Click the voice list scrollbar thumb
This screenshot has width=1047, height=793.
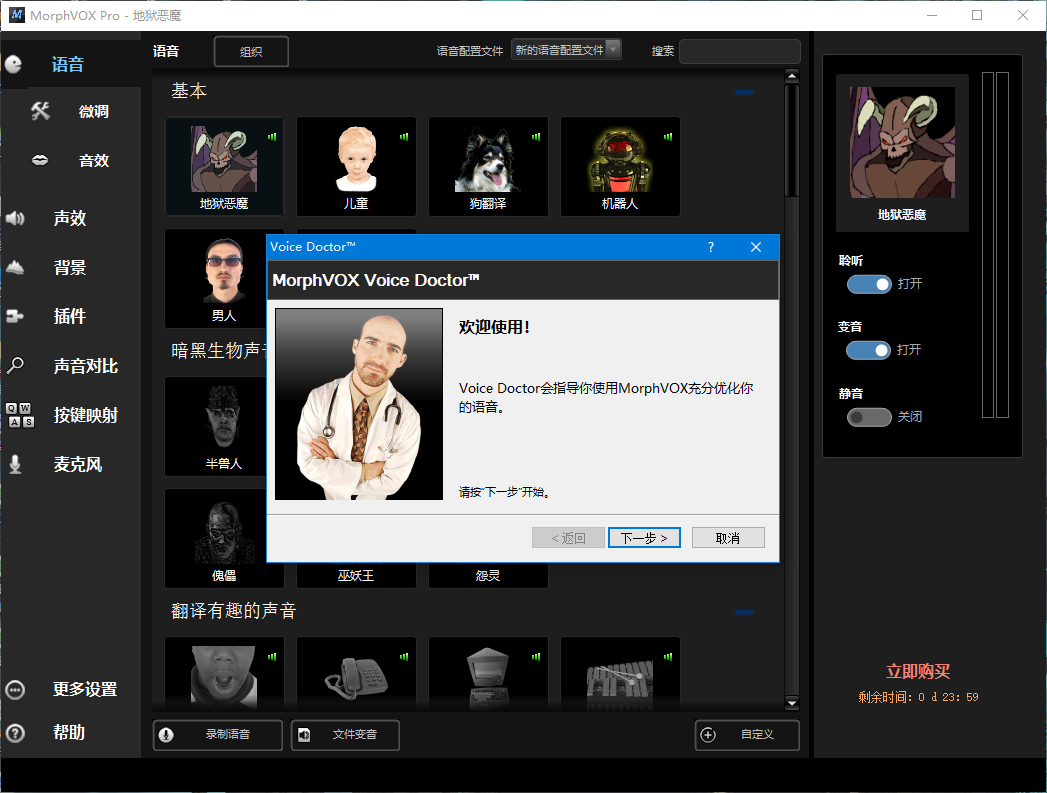792,140
